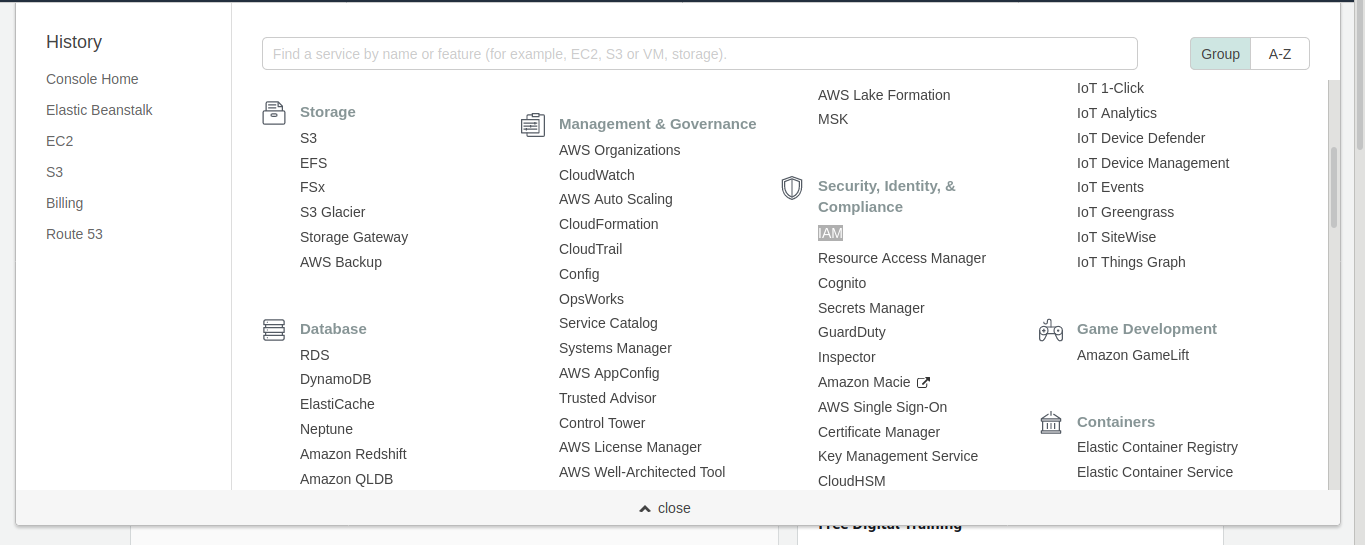Open Service Catalog
This screenshot has height=545, width=1365.
click(608, 323)
